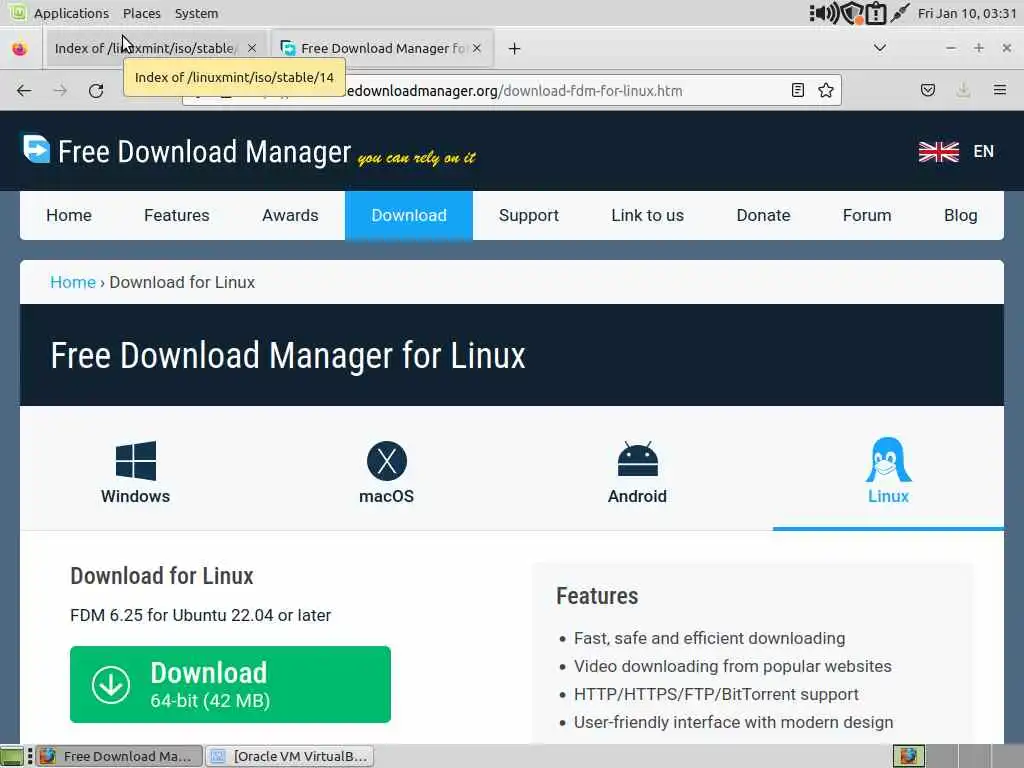Close the Index of linuxmint tab

pyautogui.click(x=251, y=48)
